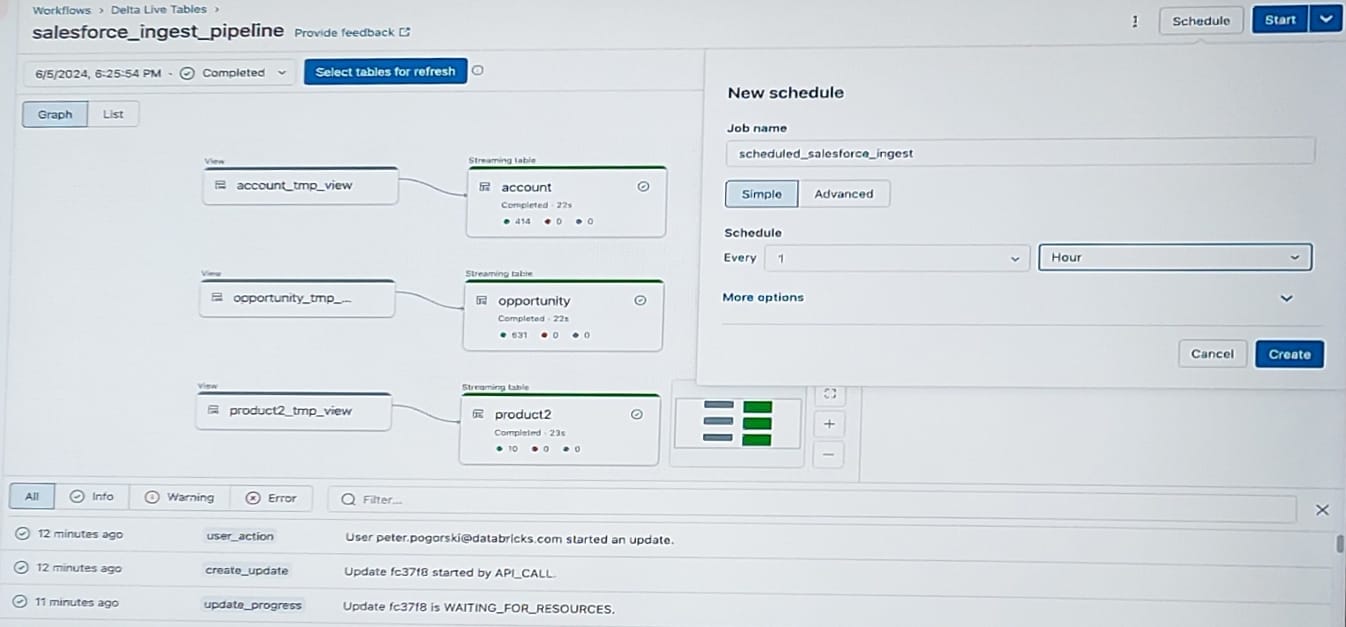The height and width of the screenshot is (627, 1346).
Task: Close the event log panel with X
Action: [1321, 510]
